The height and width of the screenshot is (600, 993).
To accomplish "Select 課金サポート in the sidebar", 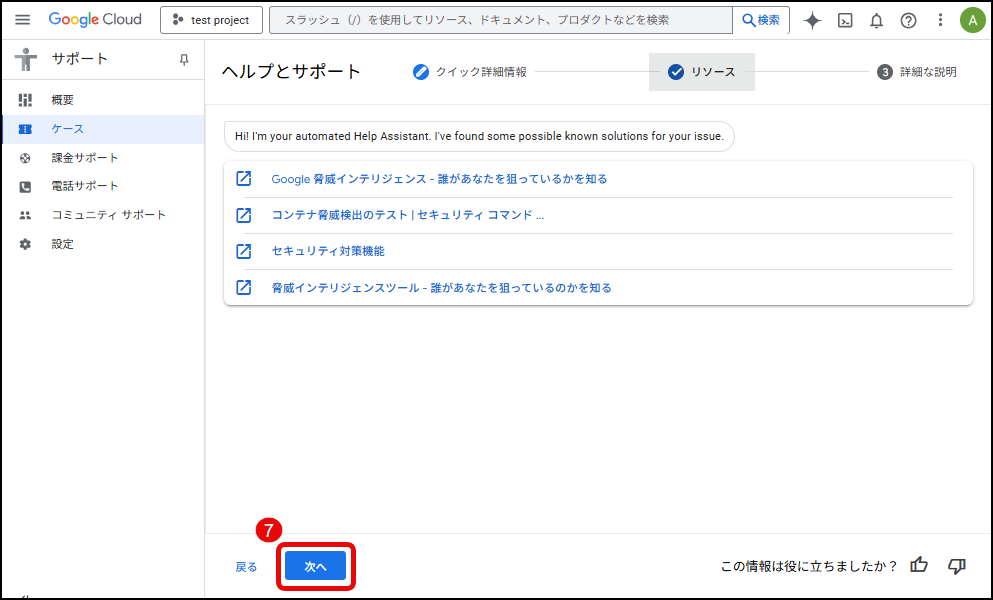I will (x=85, y=158).
